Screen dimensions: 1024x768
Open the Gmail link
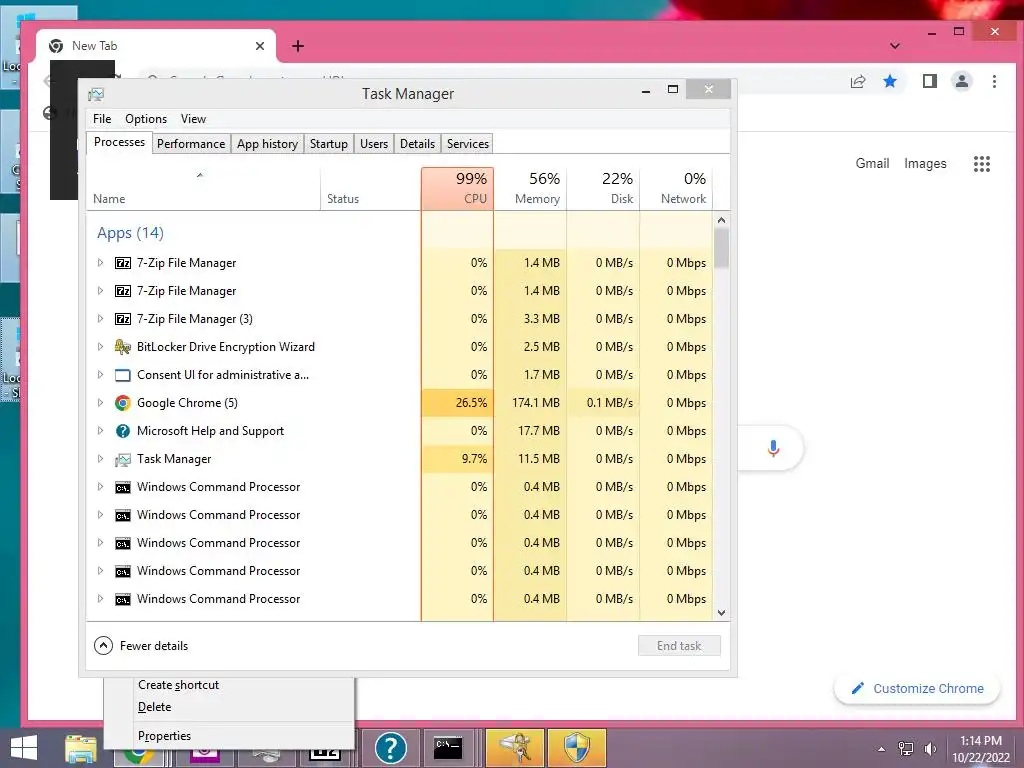[872, 163]
